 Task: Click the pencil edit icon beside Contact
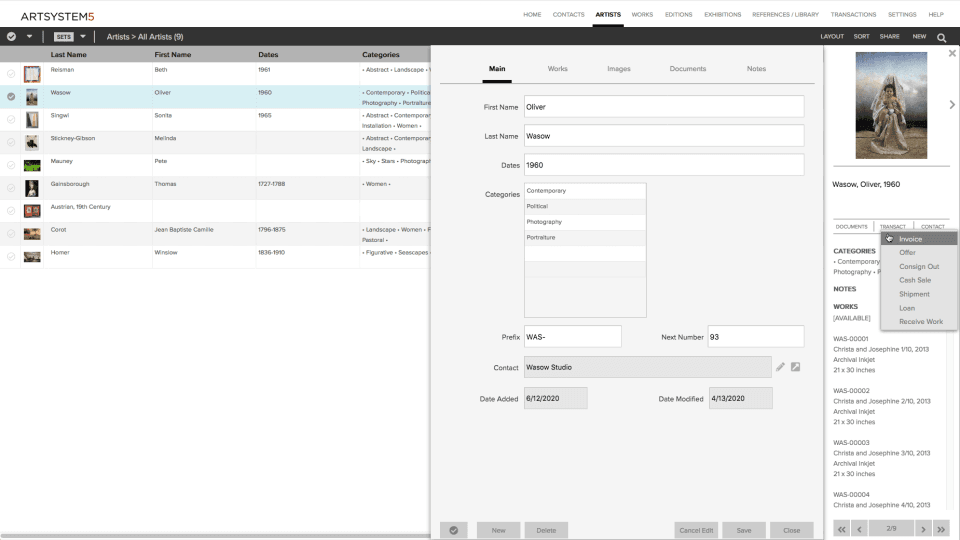pos(780,367)
